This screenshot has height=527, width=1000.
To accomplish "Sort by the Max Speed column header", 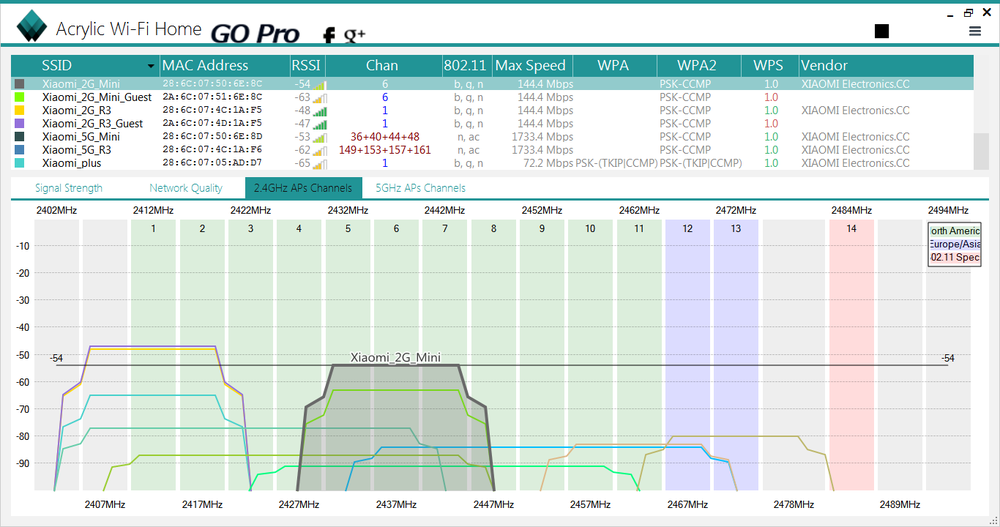I will tap(530, 66).
